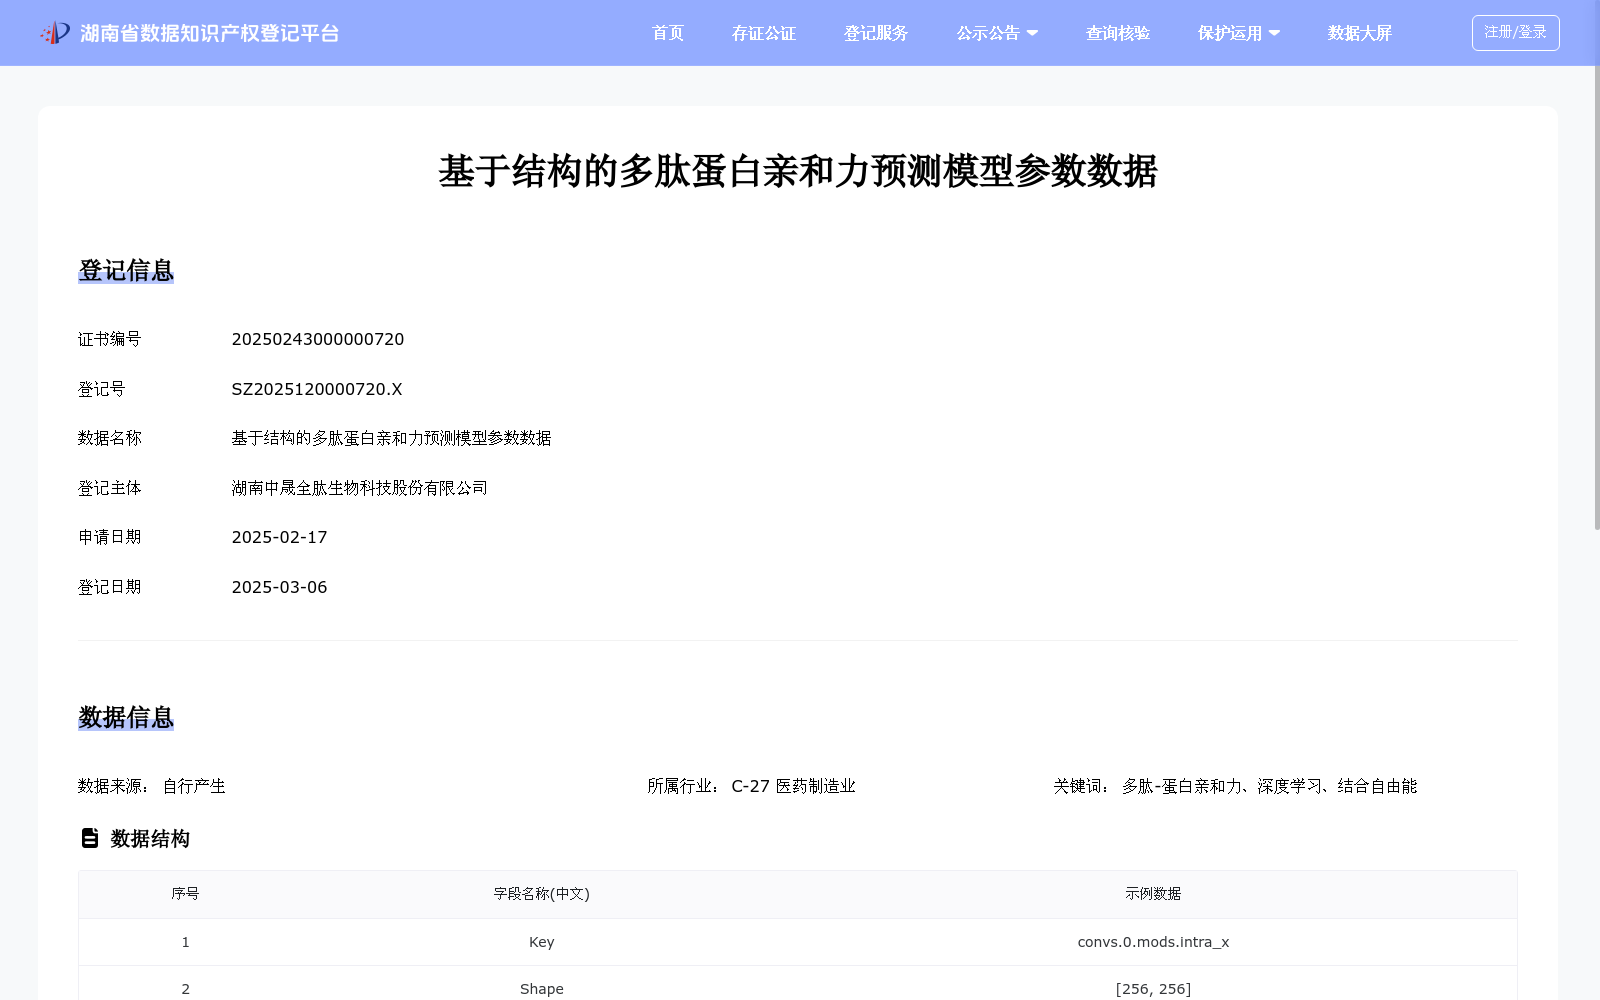Click the registration date 2025-03-06
This screenshot has height=1000, width=1600.
point(280,587)
